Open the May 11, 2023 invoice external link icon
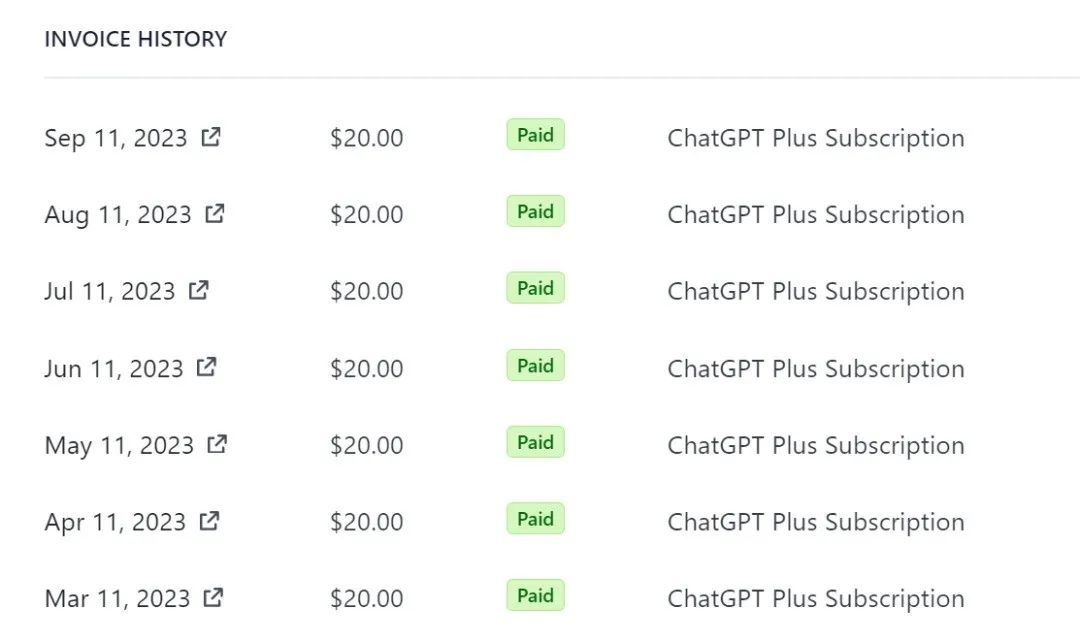This screenshot has width=1080, height=636. click(217, 444)
